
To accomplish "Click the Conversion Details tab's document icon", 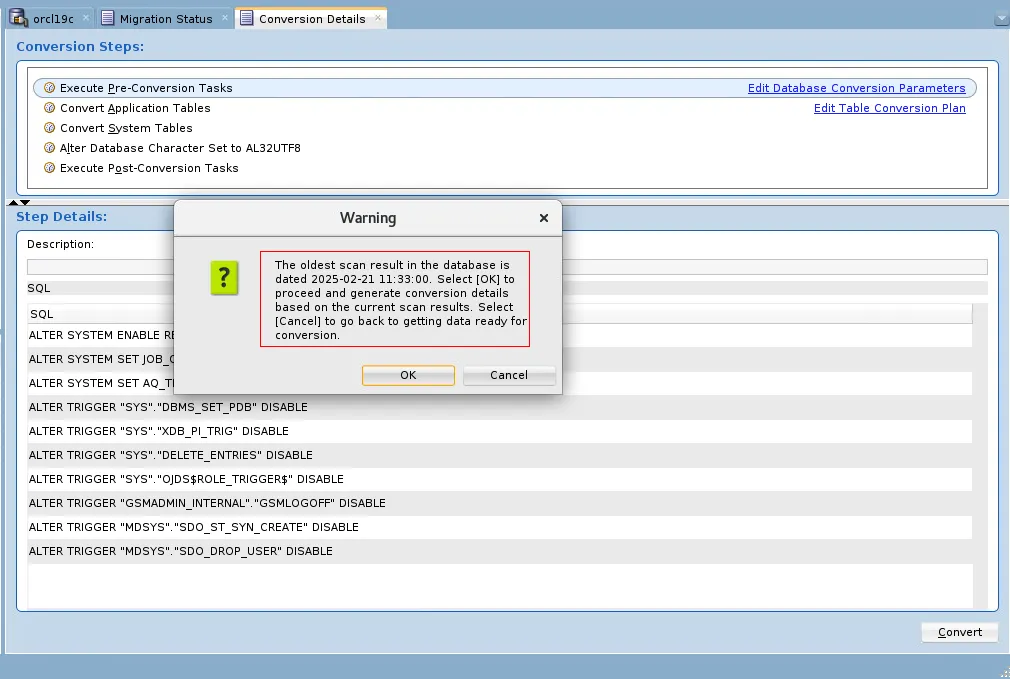I will click(x=246, y=17).
